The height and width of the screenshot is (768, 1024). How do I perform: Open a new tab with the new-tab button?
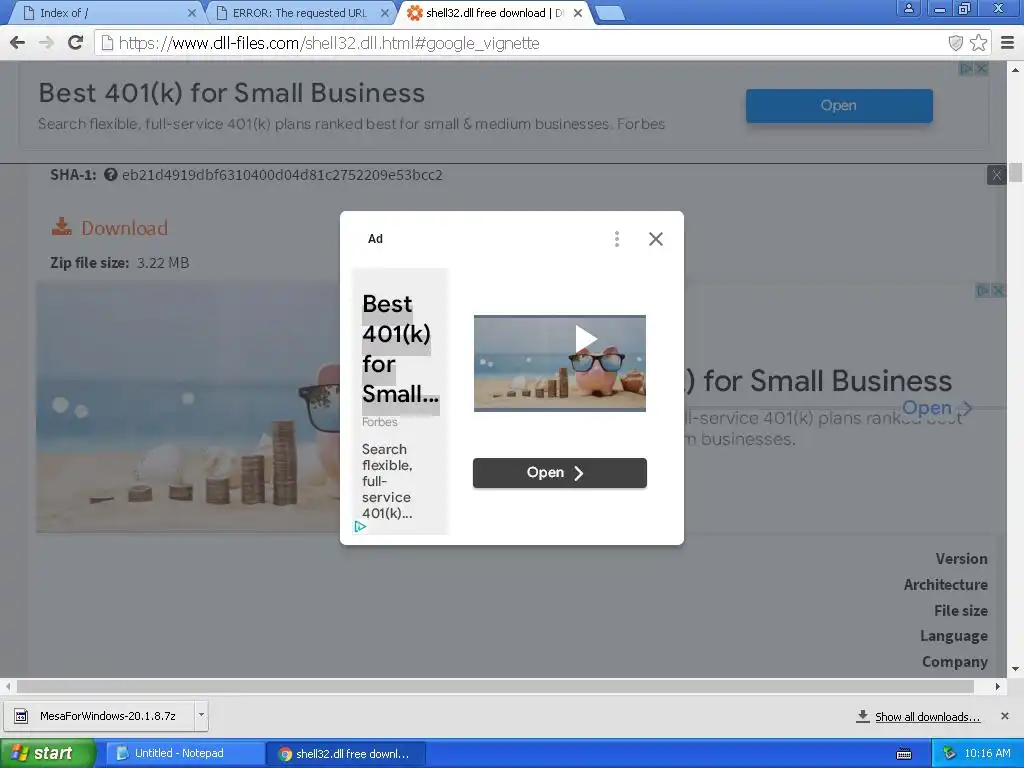click(x=610, y=13)
